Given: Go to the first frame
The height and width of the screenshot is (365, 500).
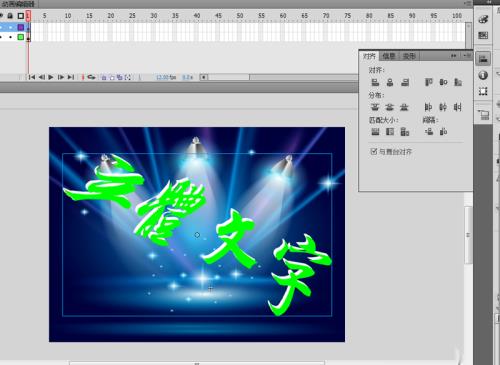Looking at the screenshot, I should pyautogui.click(x=32, y=77).
